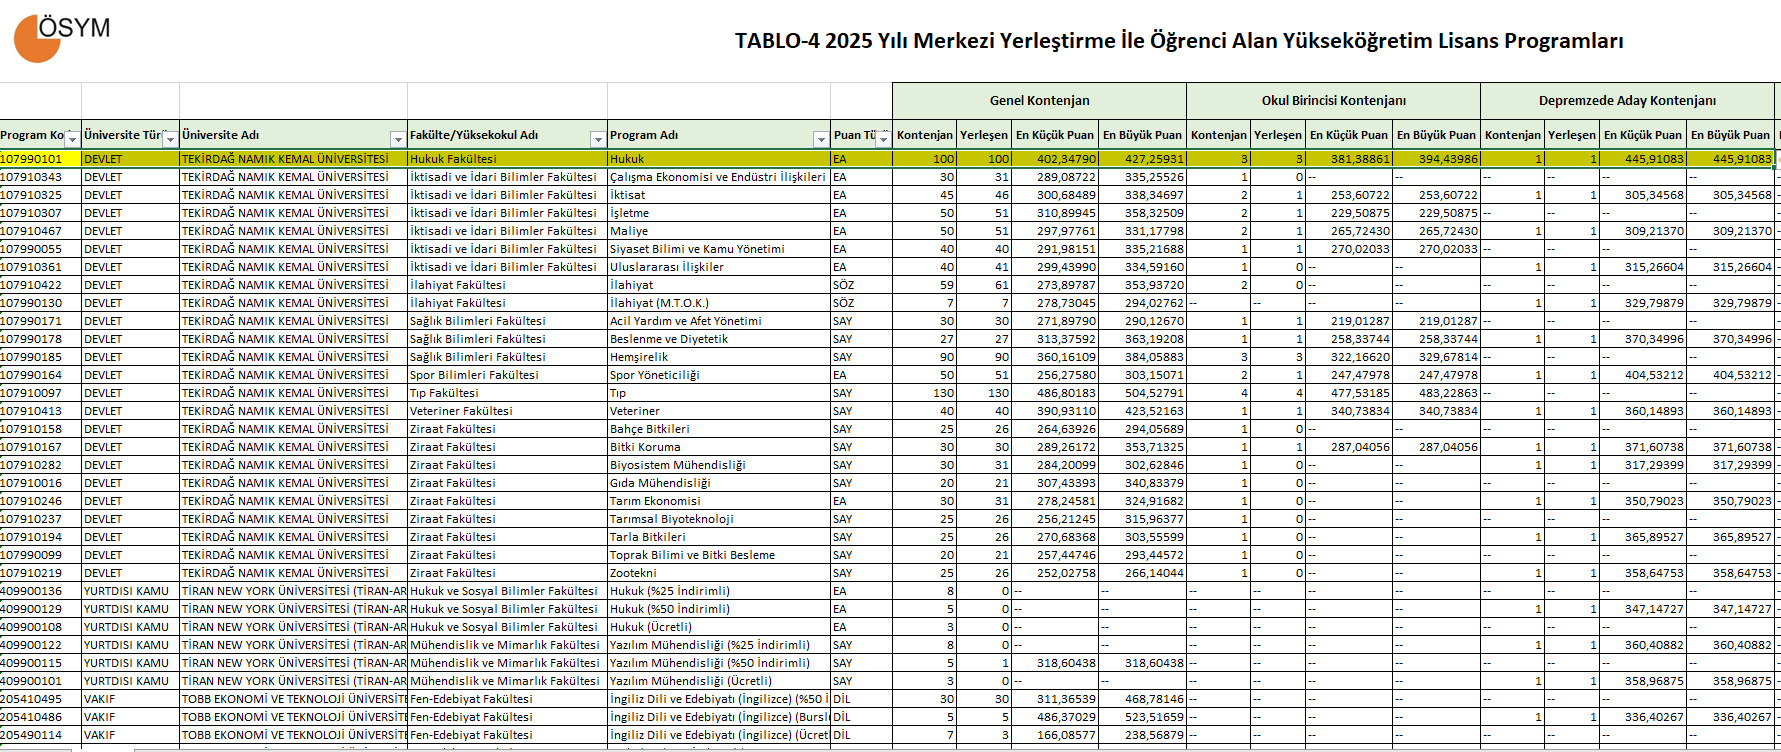Select the Hemşirelik program cell

tap(719, 357)
